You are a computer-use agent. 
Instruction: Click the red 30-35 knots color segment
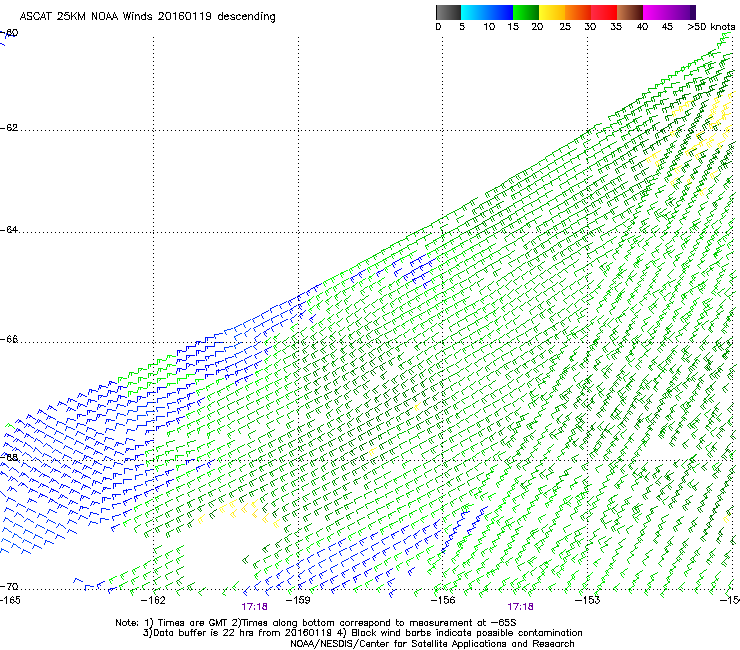pos(604,12)
